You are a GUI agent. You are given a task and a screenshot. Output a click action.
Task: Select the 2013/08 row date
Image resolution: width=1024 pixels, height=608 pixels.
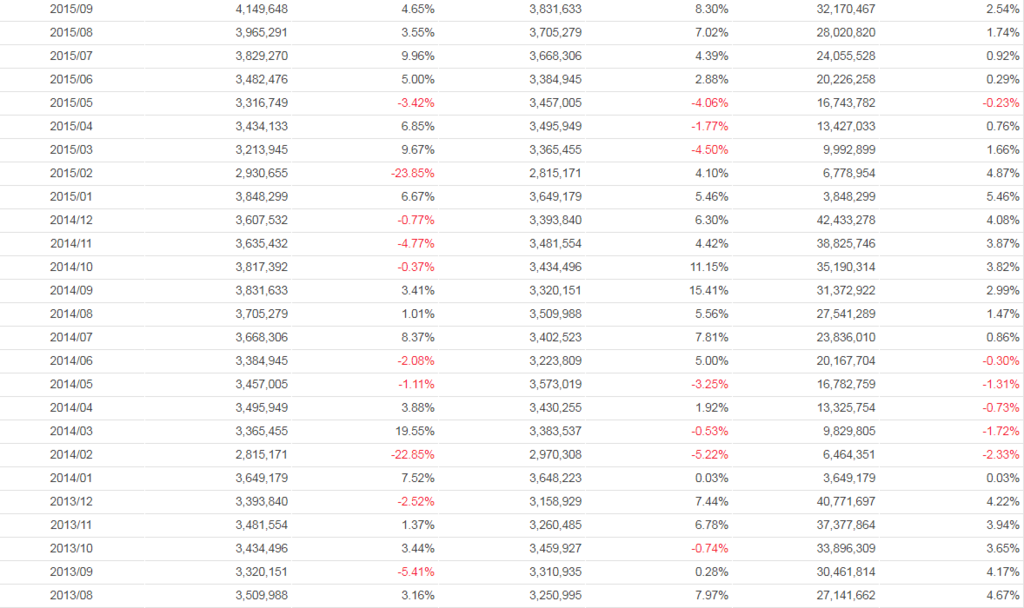(x=71, y=595)
